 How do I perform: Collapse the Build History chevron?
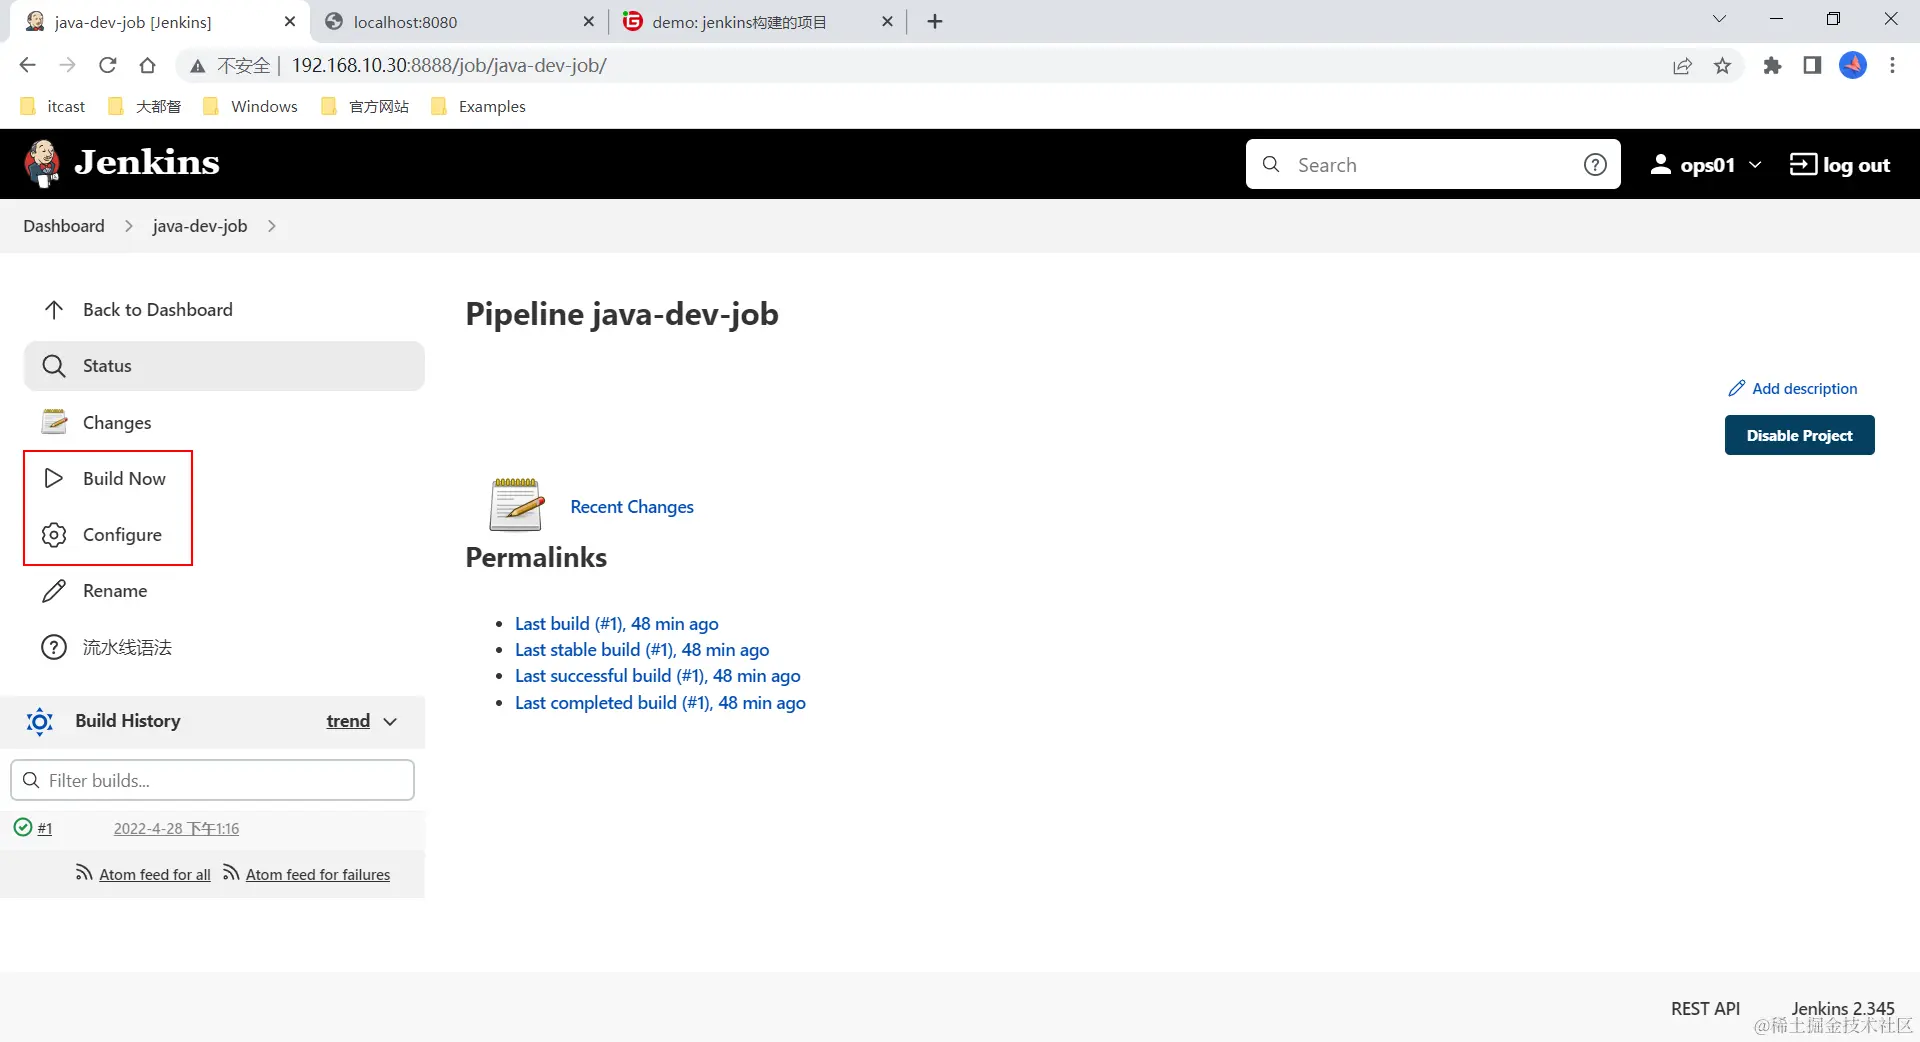click(390, 721)
